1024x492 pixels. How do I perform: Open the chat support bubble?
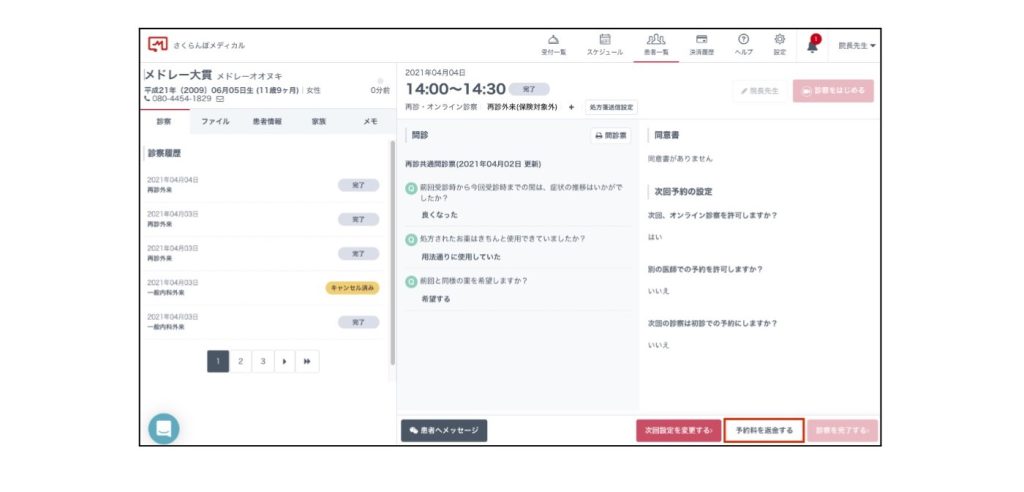pyautogui.click(x=164, y=428)
